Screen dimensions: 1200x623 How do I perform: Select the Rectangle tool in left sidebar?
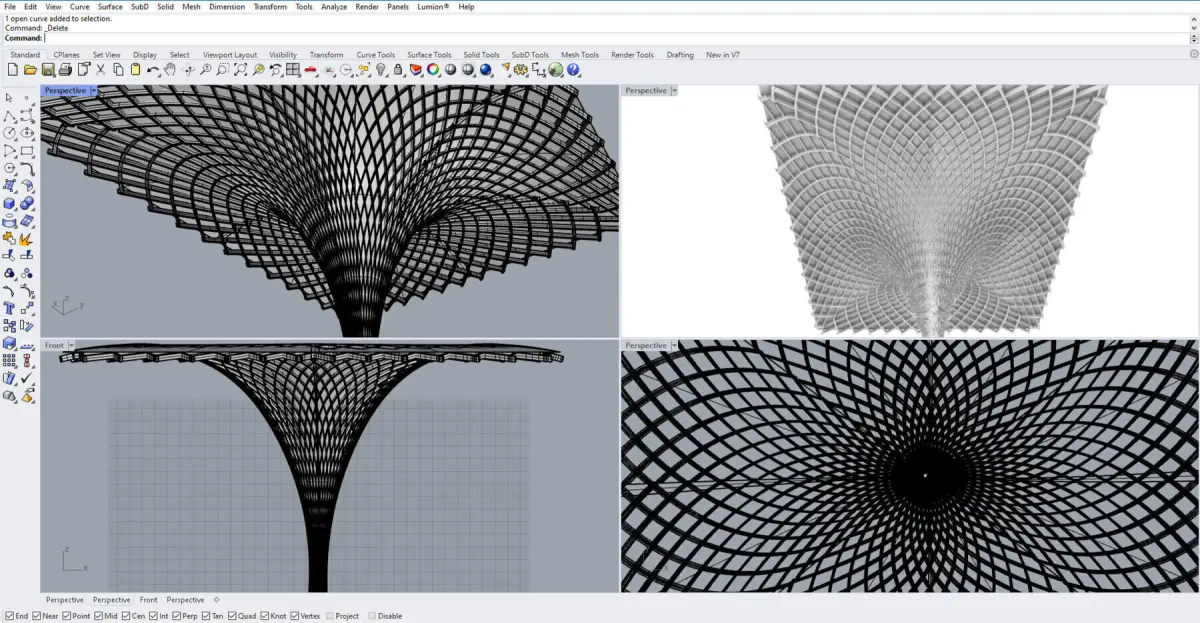tap(27, 150)
